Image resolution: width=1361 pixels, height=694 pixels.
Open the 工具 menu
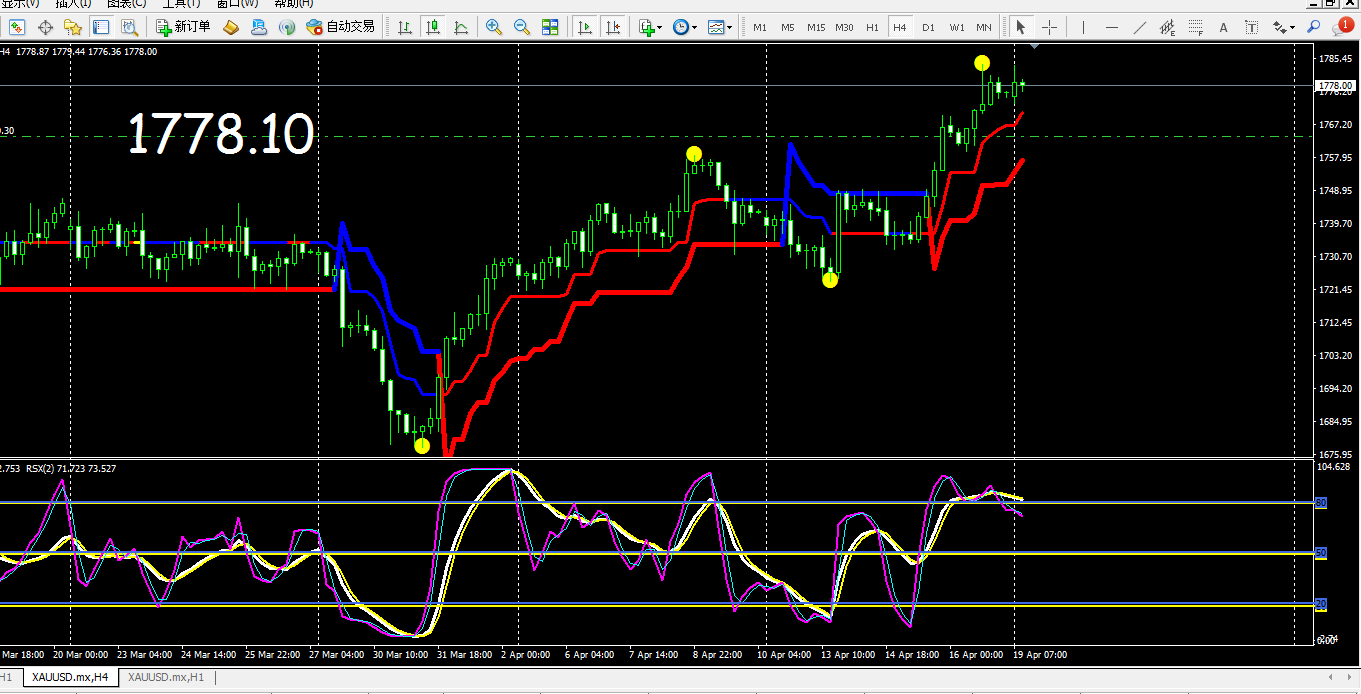[x=182, y=3]
